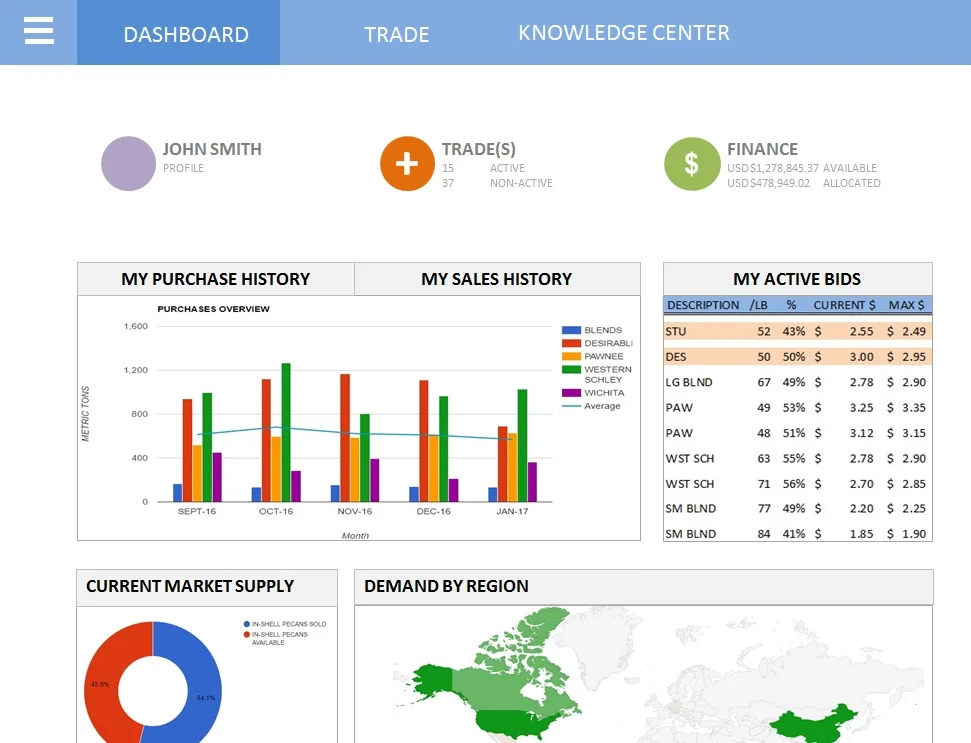Open the hamburger navigation menu
This screenshot has height=743, width=971.
(x=38, y=29)
